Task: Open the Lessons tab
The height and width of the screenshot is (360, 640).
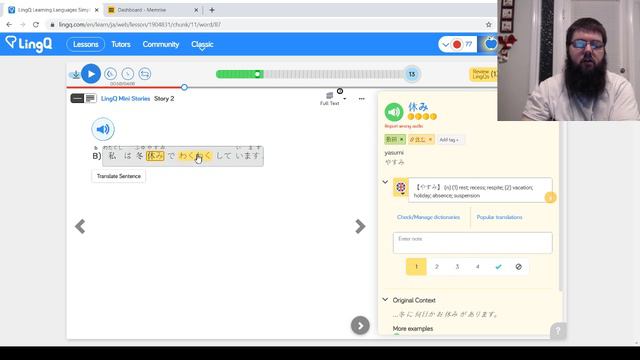Action: click(x=86, y=44)
